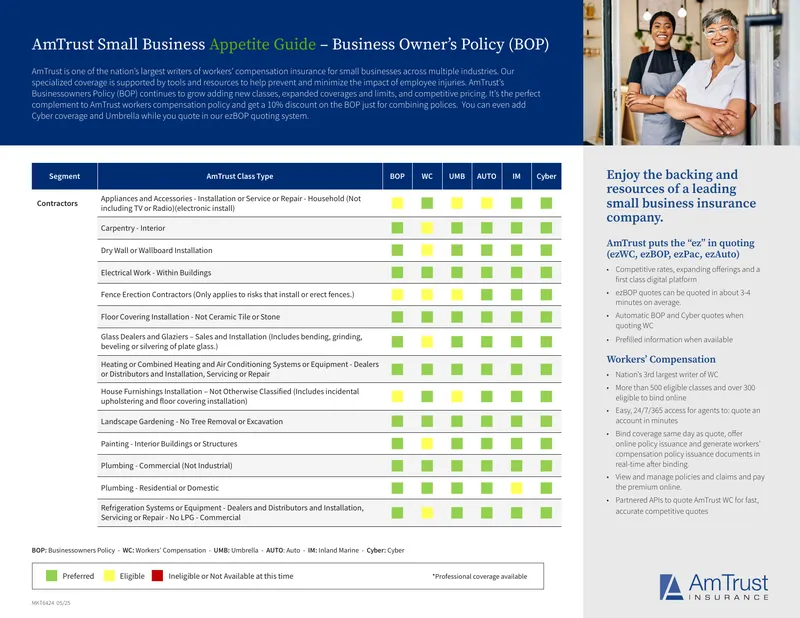800x618 pixels.
Task: Click yellow WC square for Refrigeration Systems
Action: [427, 512]
